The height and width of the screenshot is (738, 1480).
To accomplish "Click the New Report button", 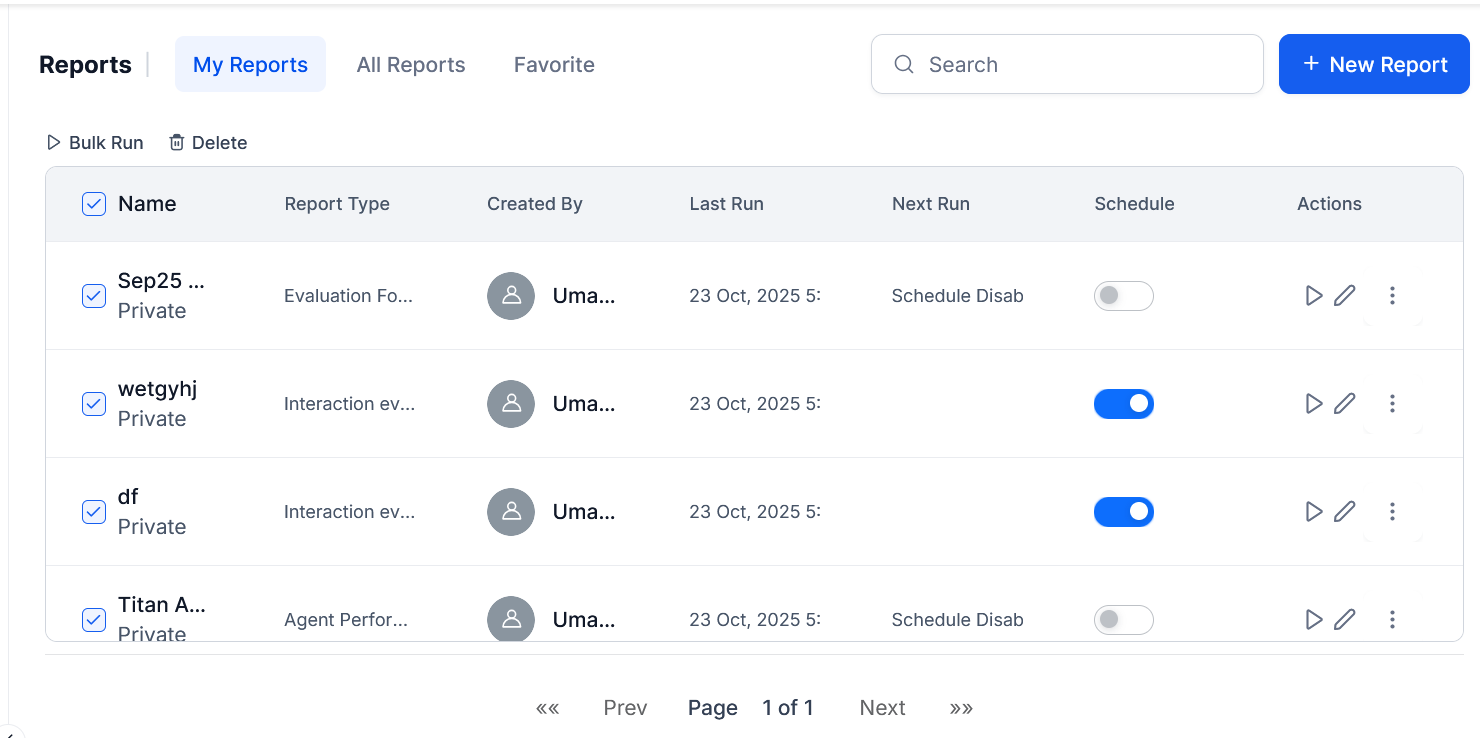I will click(x=1374, y=65).
